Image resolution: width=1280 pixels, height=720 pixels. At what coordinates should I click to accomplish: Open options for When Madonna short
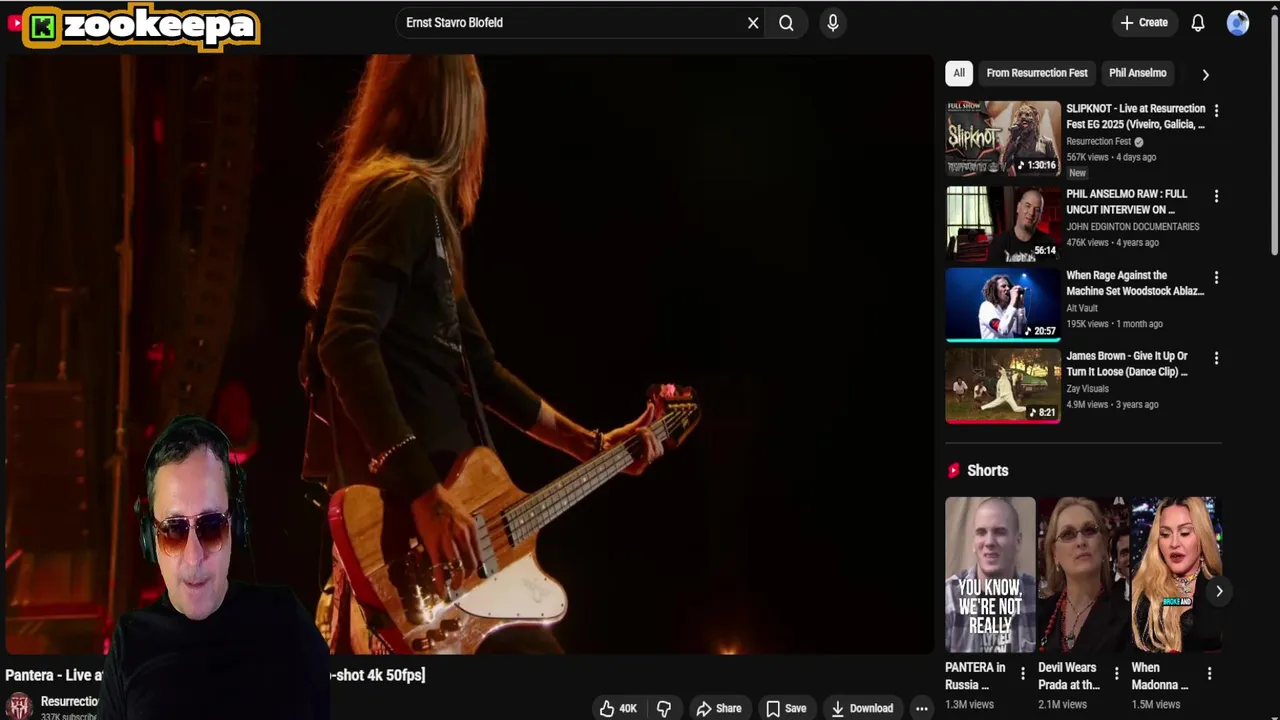(x=1209, y=674)
